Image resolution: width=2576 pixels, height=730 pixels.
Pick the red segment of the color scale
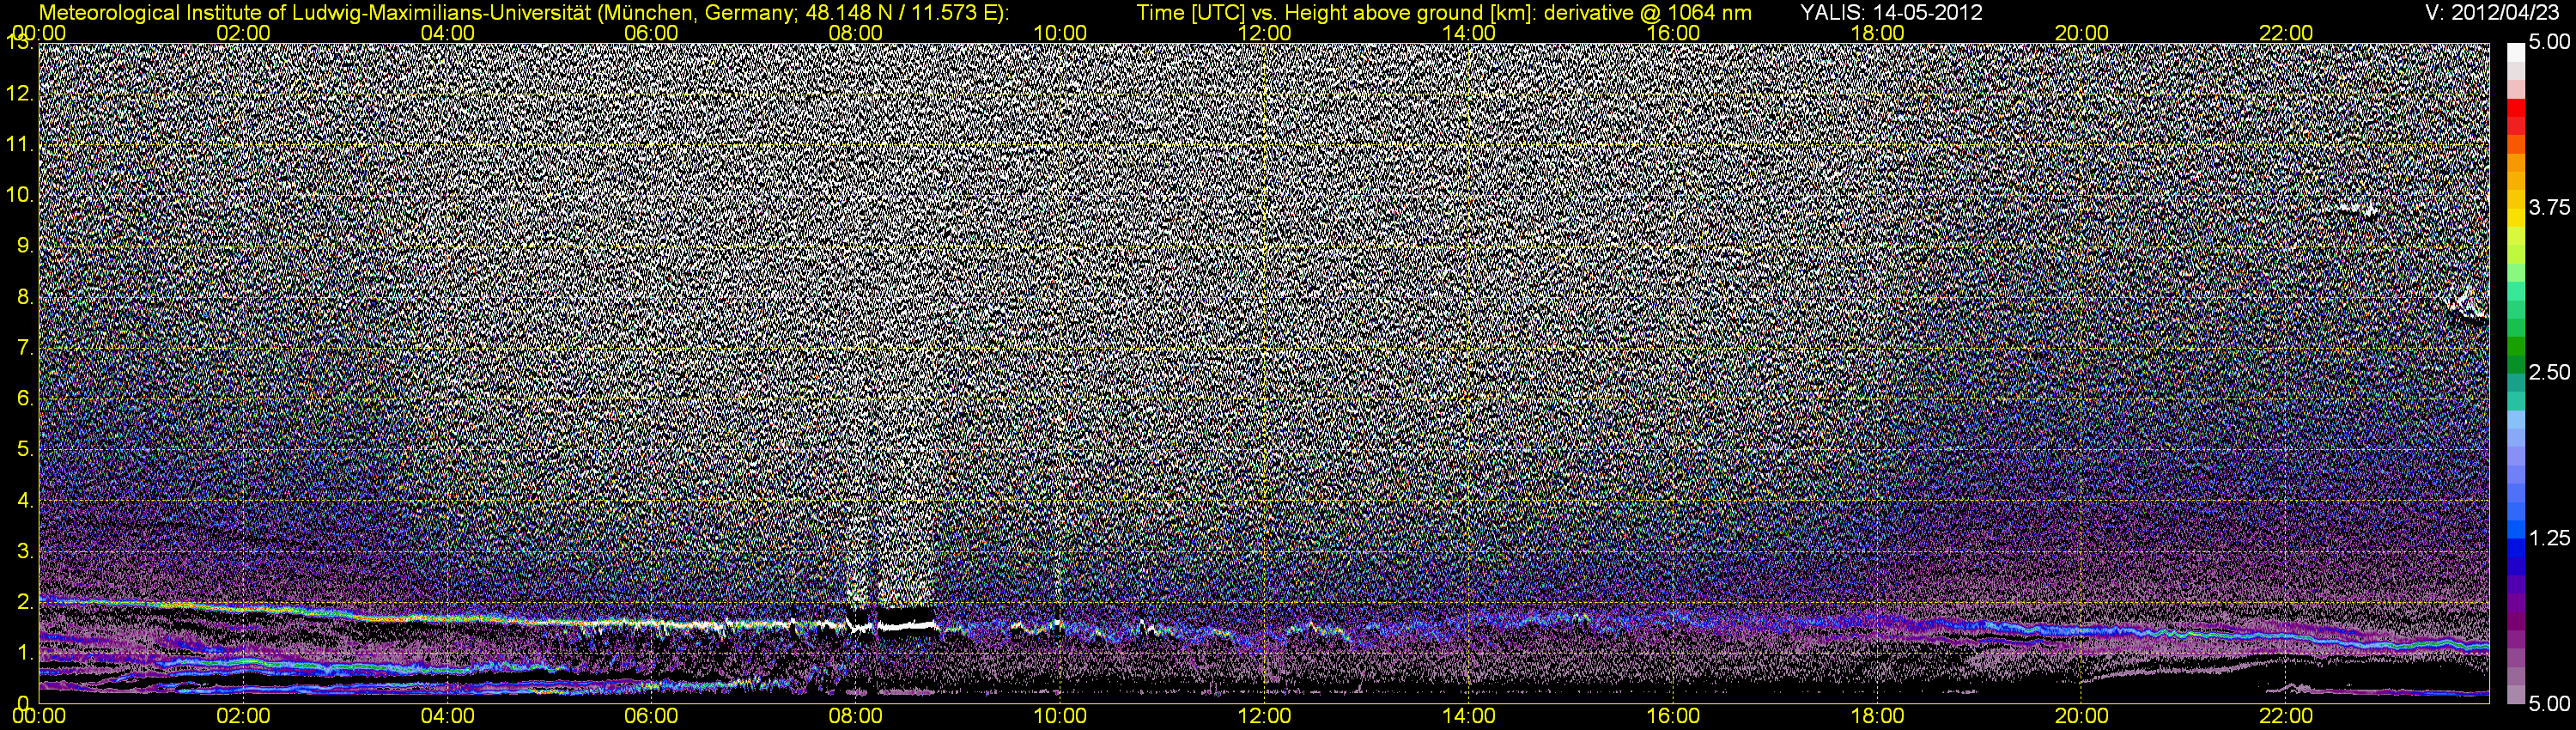point(2516,108)
